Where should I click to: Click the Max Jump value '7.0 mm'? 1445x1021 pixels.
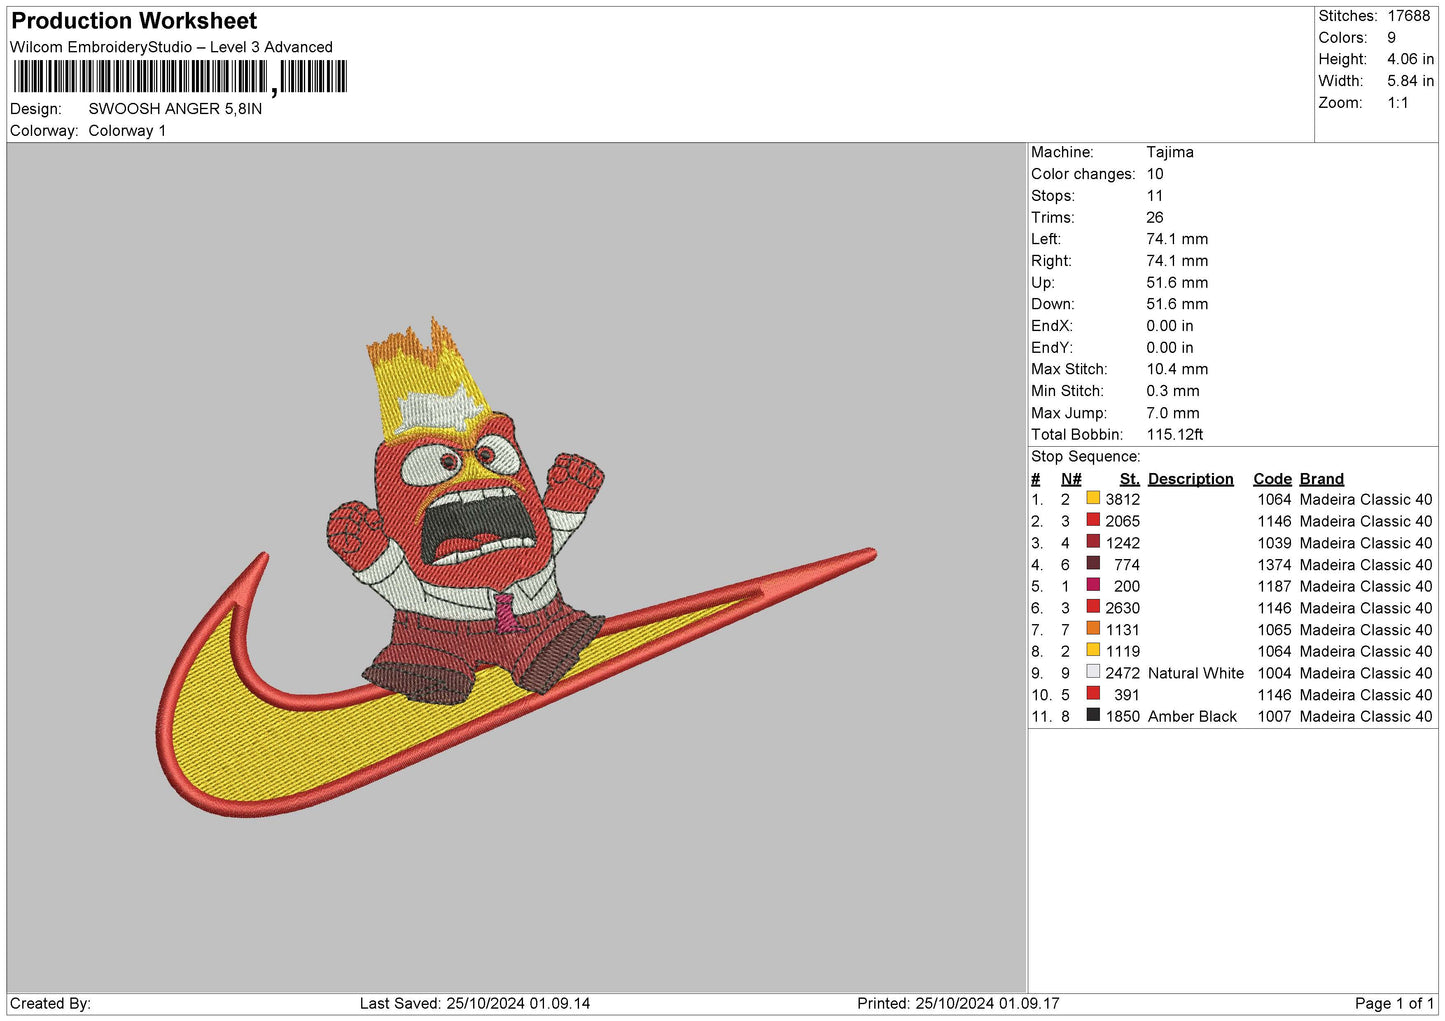click(1173, 413)
